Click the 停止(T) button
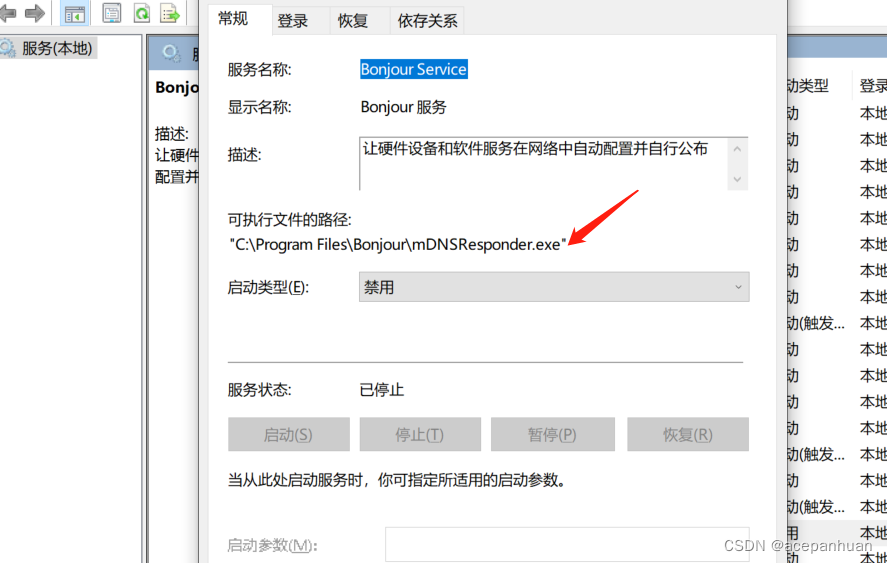The height and width of the screenshot is (563, 887). (420, 435)
